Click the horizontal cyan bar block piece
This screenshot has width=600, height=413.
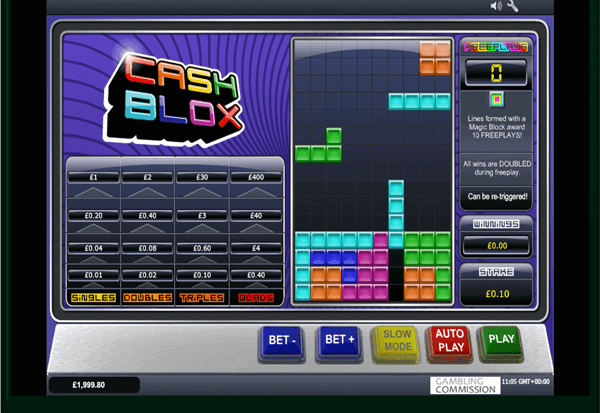[x=419, y=101]
